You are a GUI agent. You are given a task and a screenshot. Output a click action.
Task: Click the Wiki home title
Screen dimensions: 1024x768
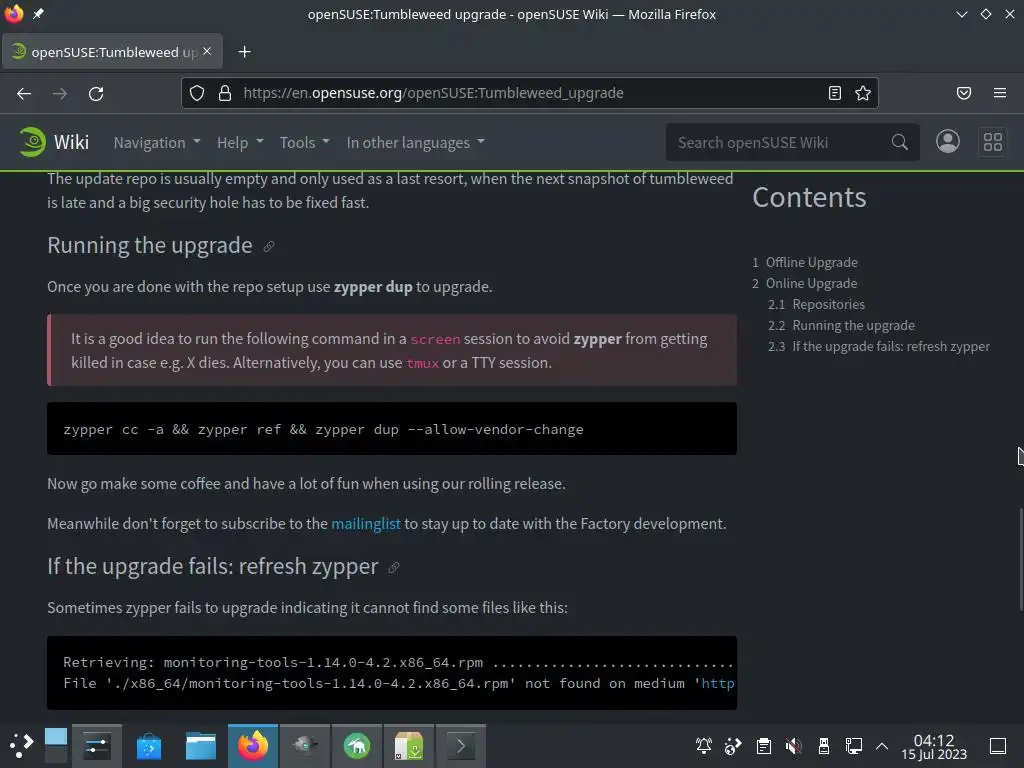tap(71, 142)
